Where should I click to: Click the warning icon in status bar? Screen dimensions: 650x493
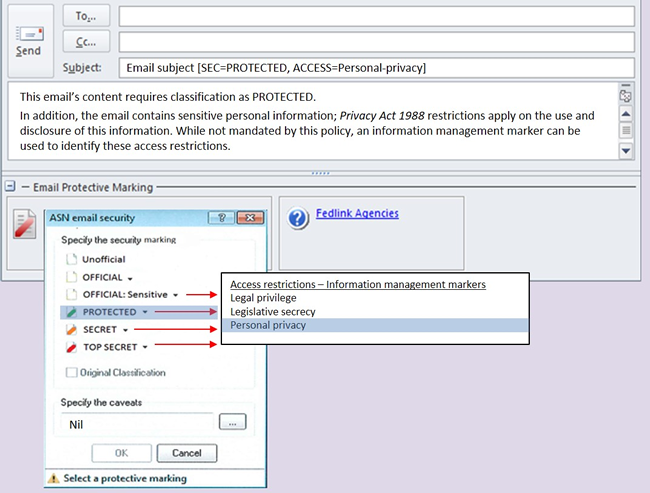tap(54, 479)
